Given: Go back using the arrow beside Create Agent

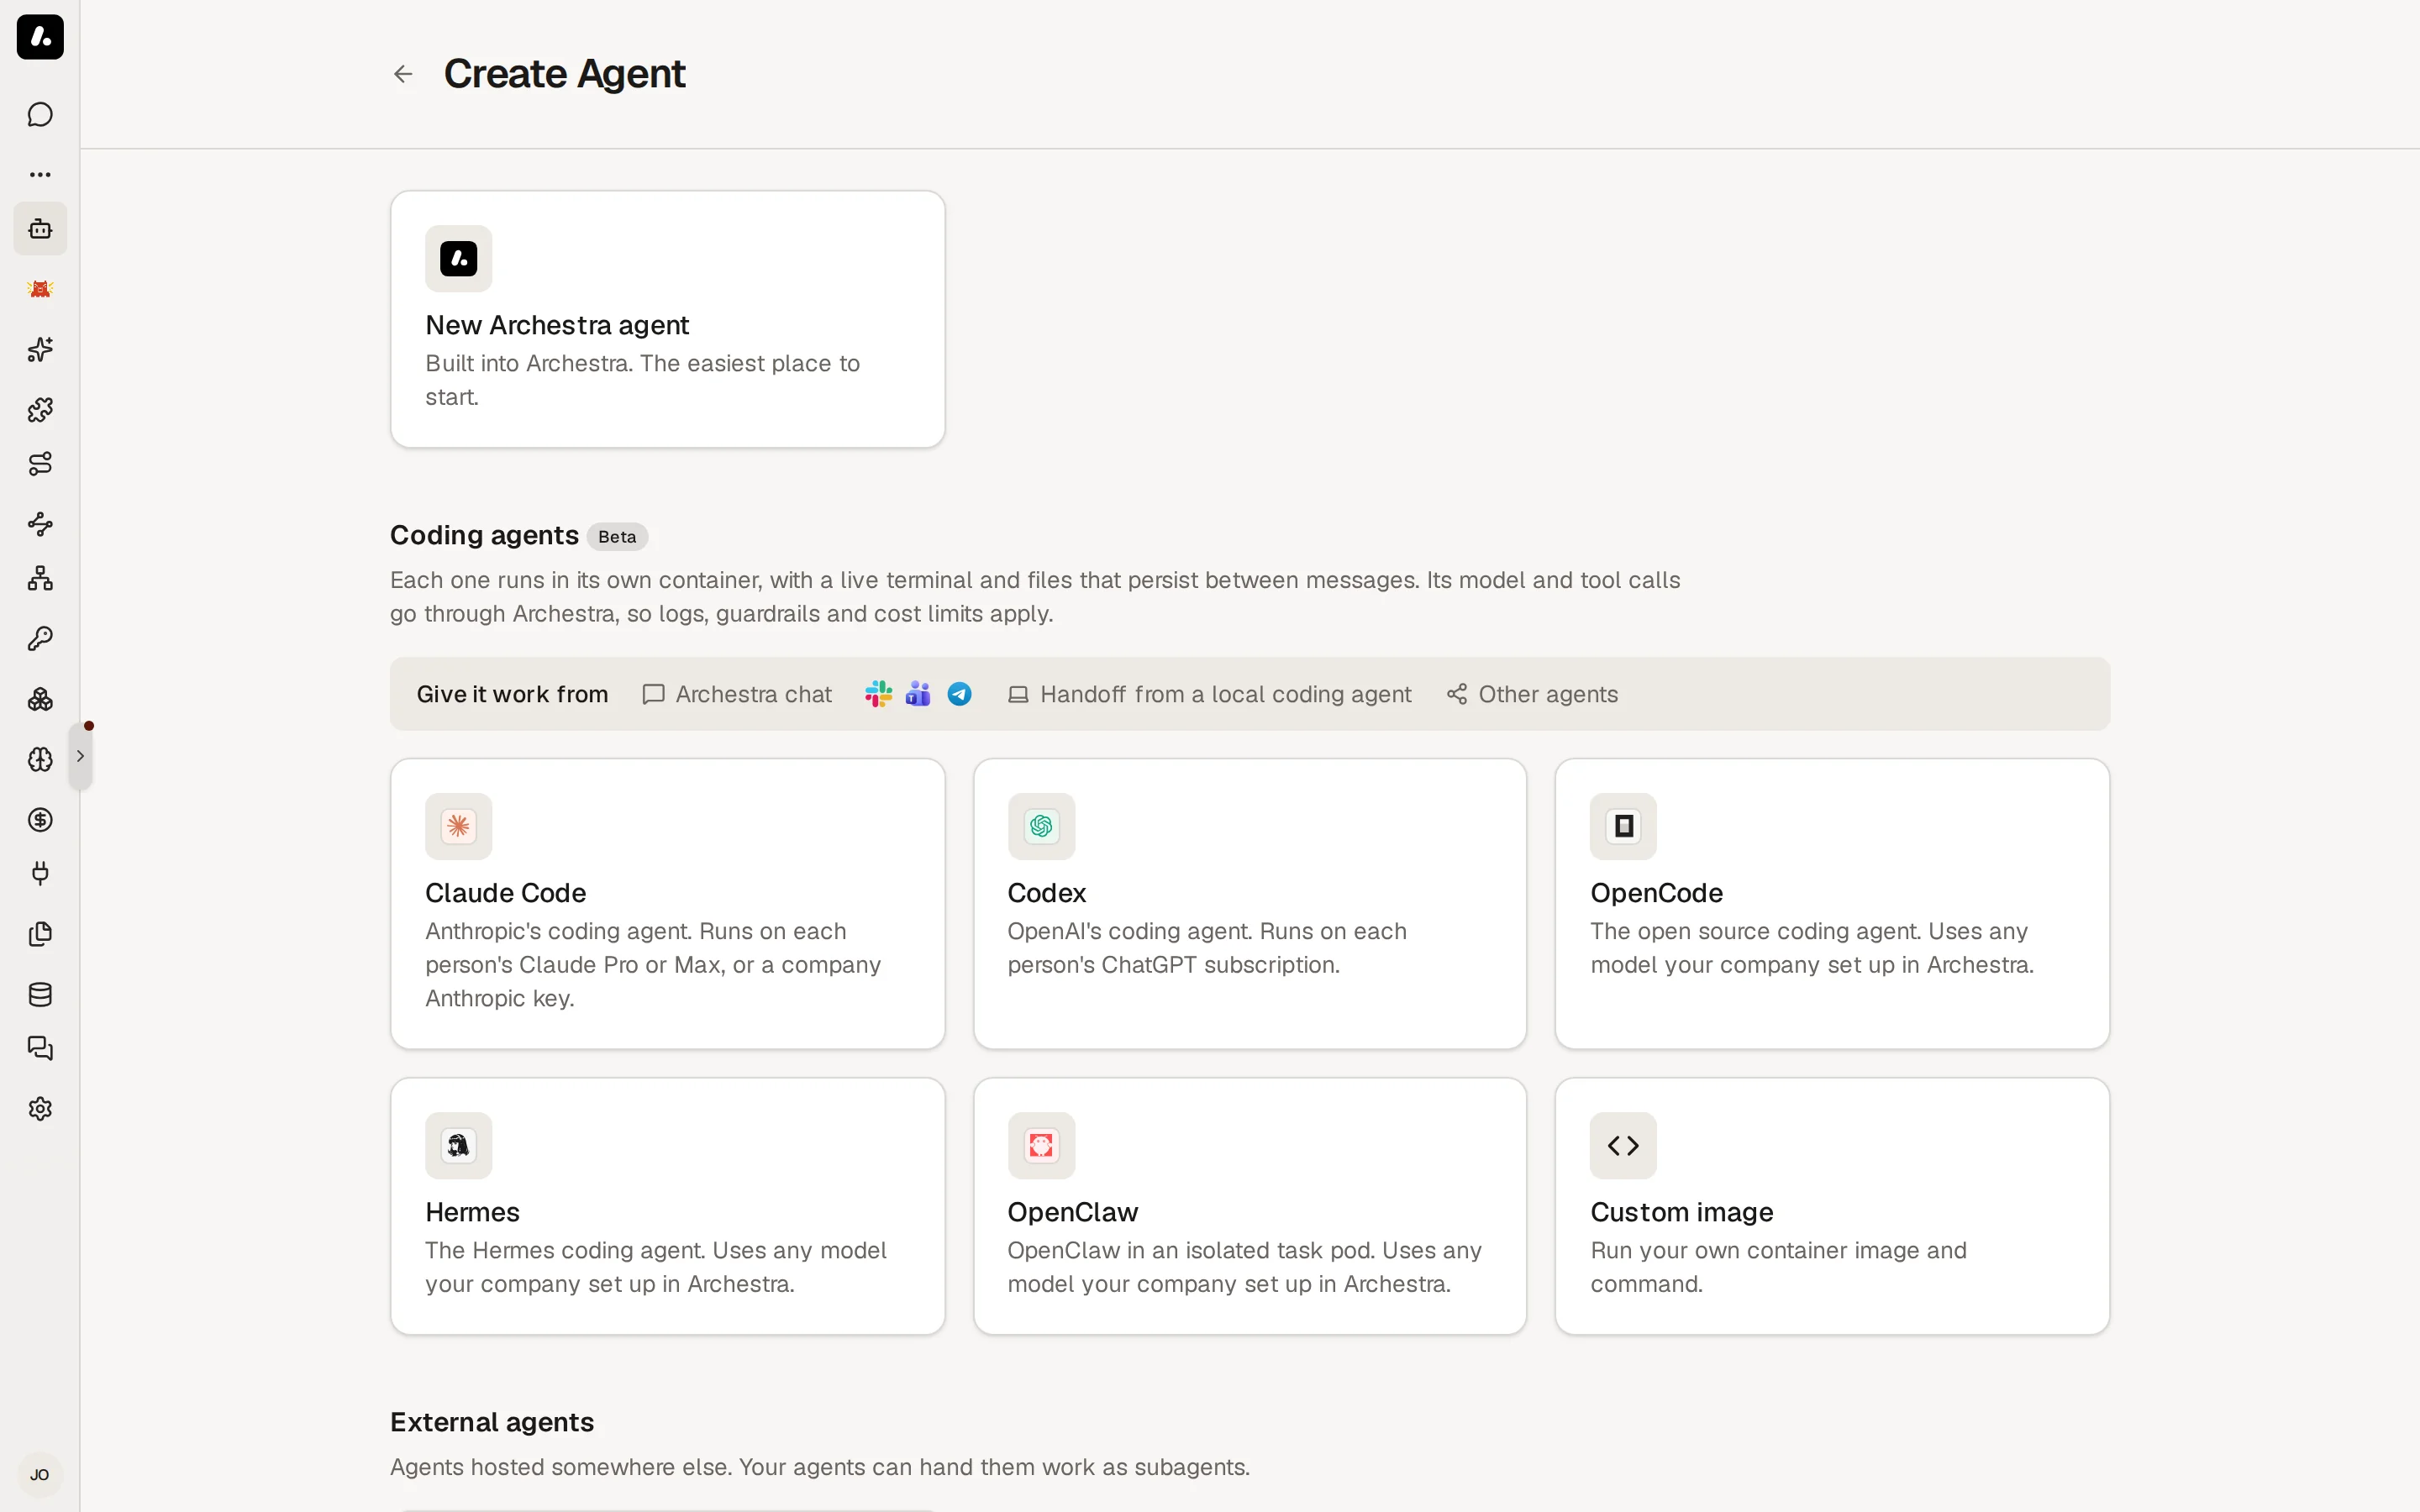Looking at the screenshot, I should [403, 74].
